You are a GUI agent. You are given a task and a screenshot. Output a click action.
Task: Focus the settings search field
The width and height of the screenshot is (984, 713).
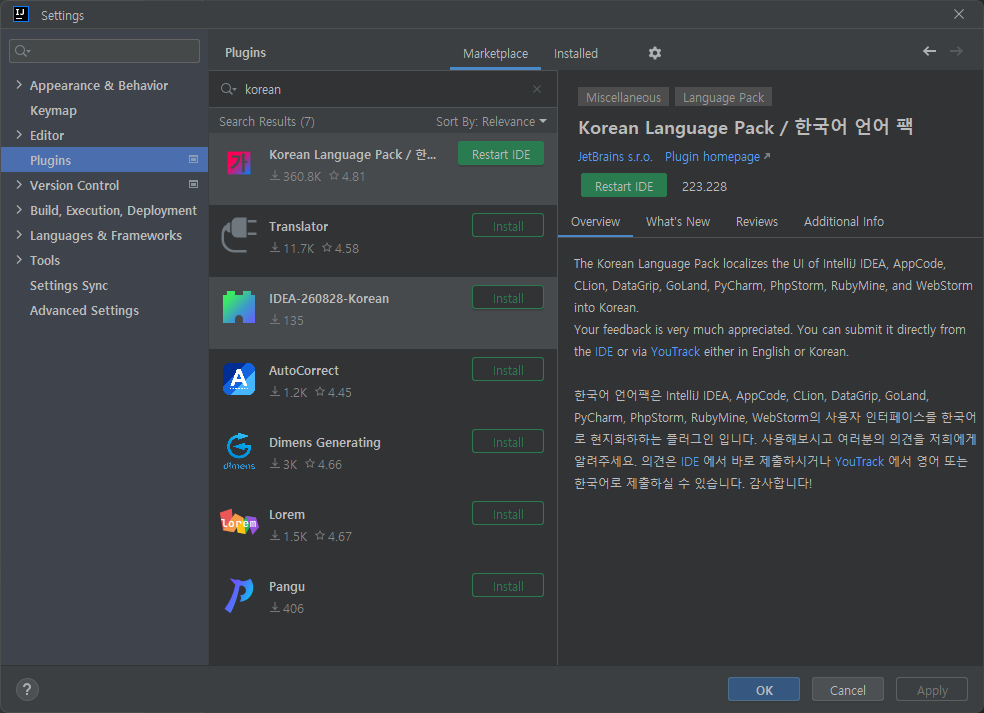point(105,51)
